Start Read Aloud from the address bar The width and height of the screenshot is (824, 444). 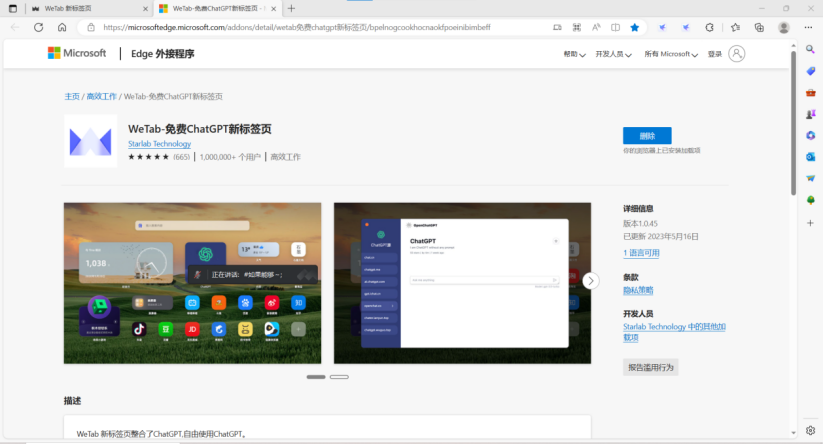point(596,27)
